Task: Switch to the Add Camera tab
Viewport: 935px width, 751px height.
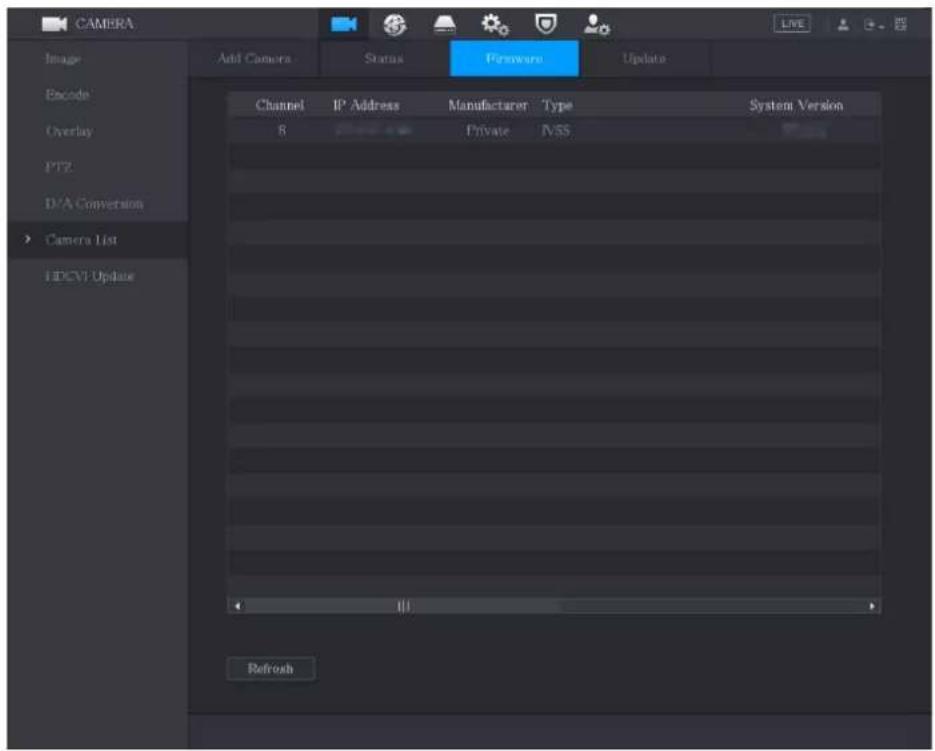Action: 254,58
